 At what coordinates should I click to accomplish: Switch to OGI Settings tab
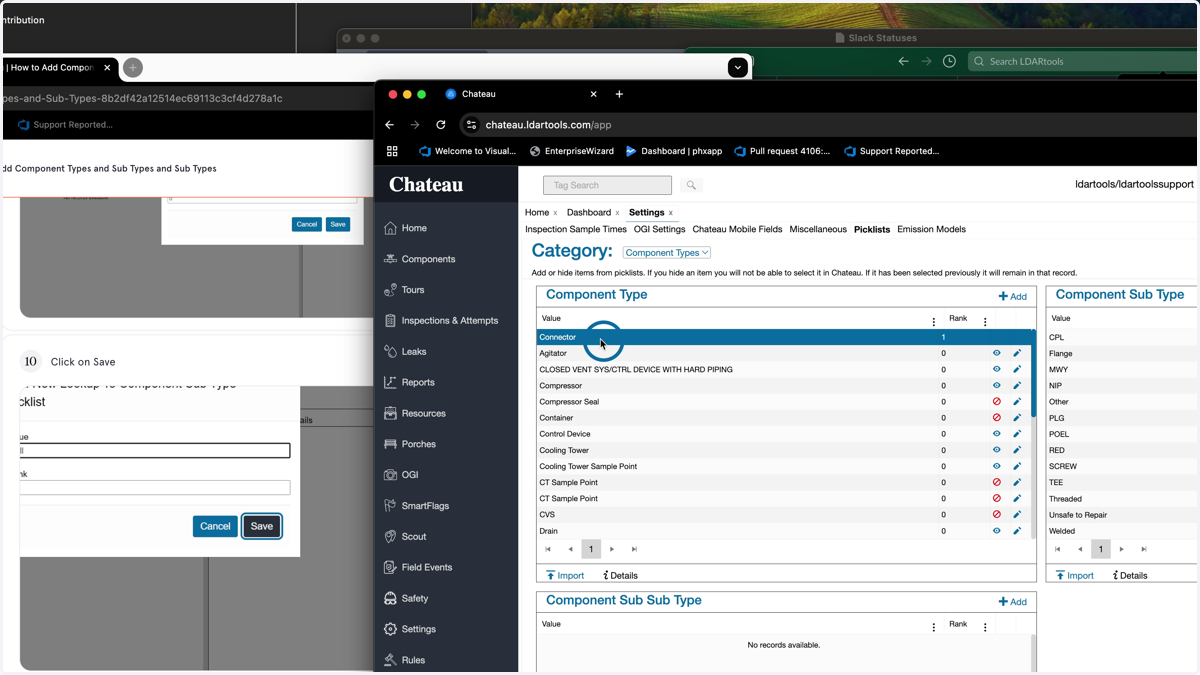coord(659,229)
